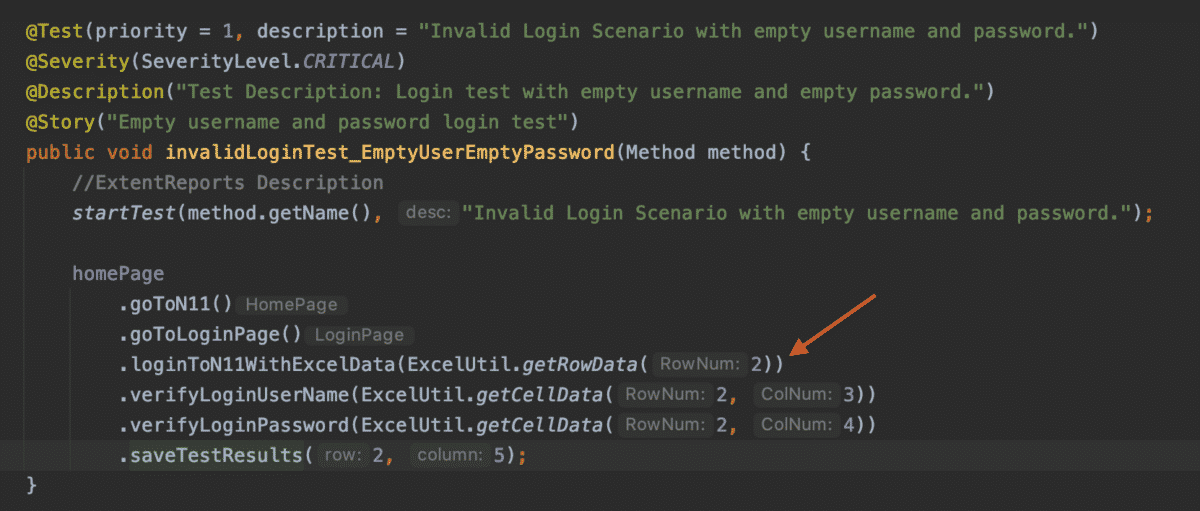Select SeverityLevel.CRITICAL value
This screenshot has width=1200, height=511.
point(268,61)
